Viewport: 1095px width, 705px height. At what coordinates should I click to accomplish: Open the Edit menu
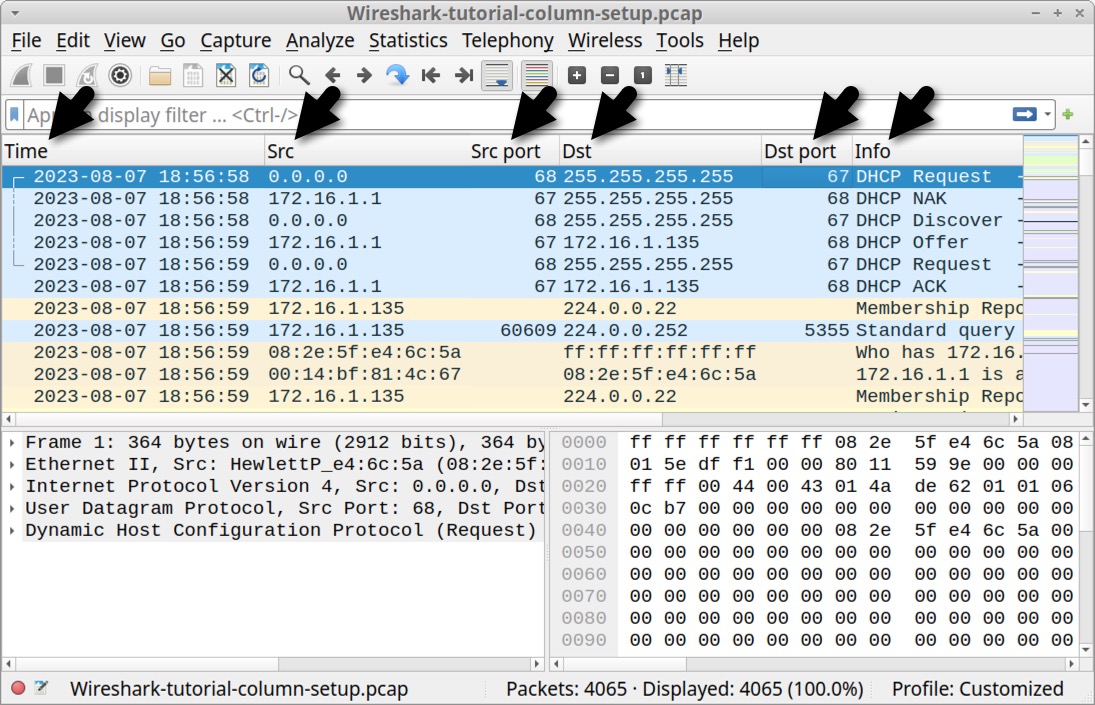pyautogui.click(x=73, y=40)
